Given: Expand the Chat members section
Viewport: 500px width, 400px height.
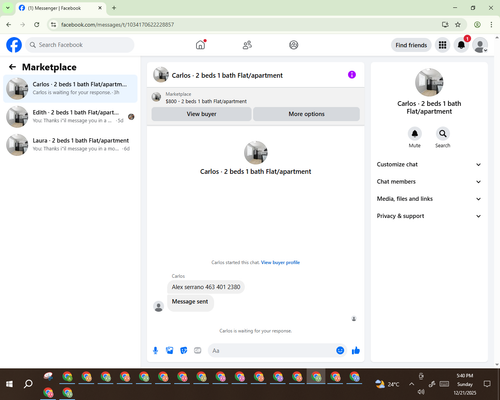Looking at the screenshot, I should coord(429,182).
